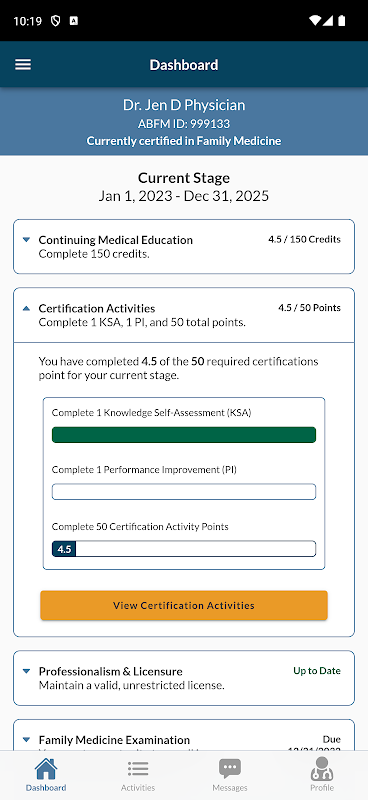Open the Activities list icon
This screenshot has width=368, height=800.
pyautogui.click(x=138, y=768)
